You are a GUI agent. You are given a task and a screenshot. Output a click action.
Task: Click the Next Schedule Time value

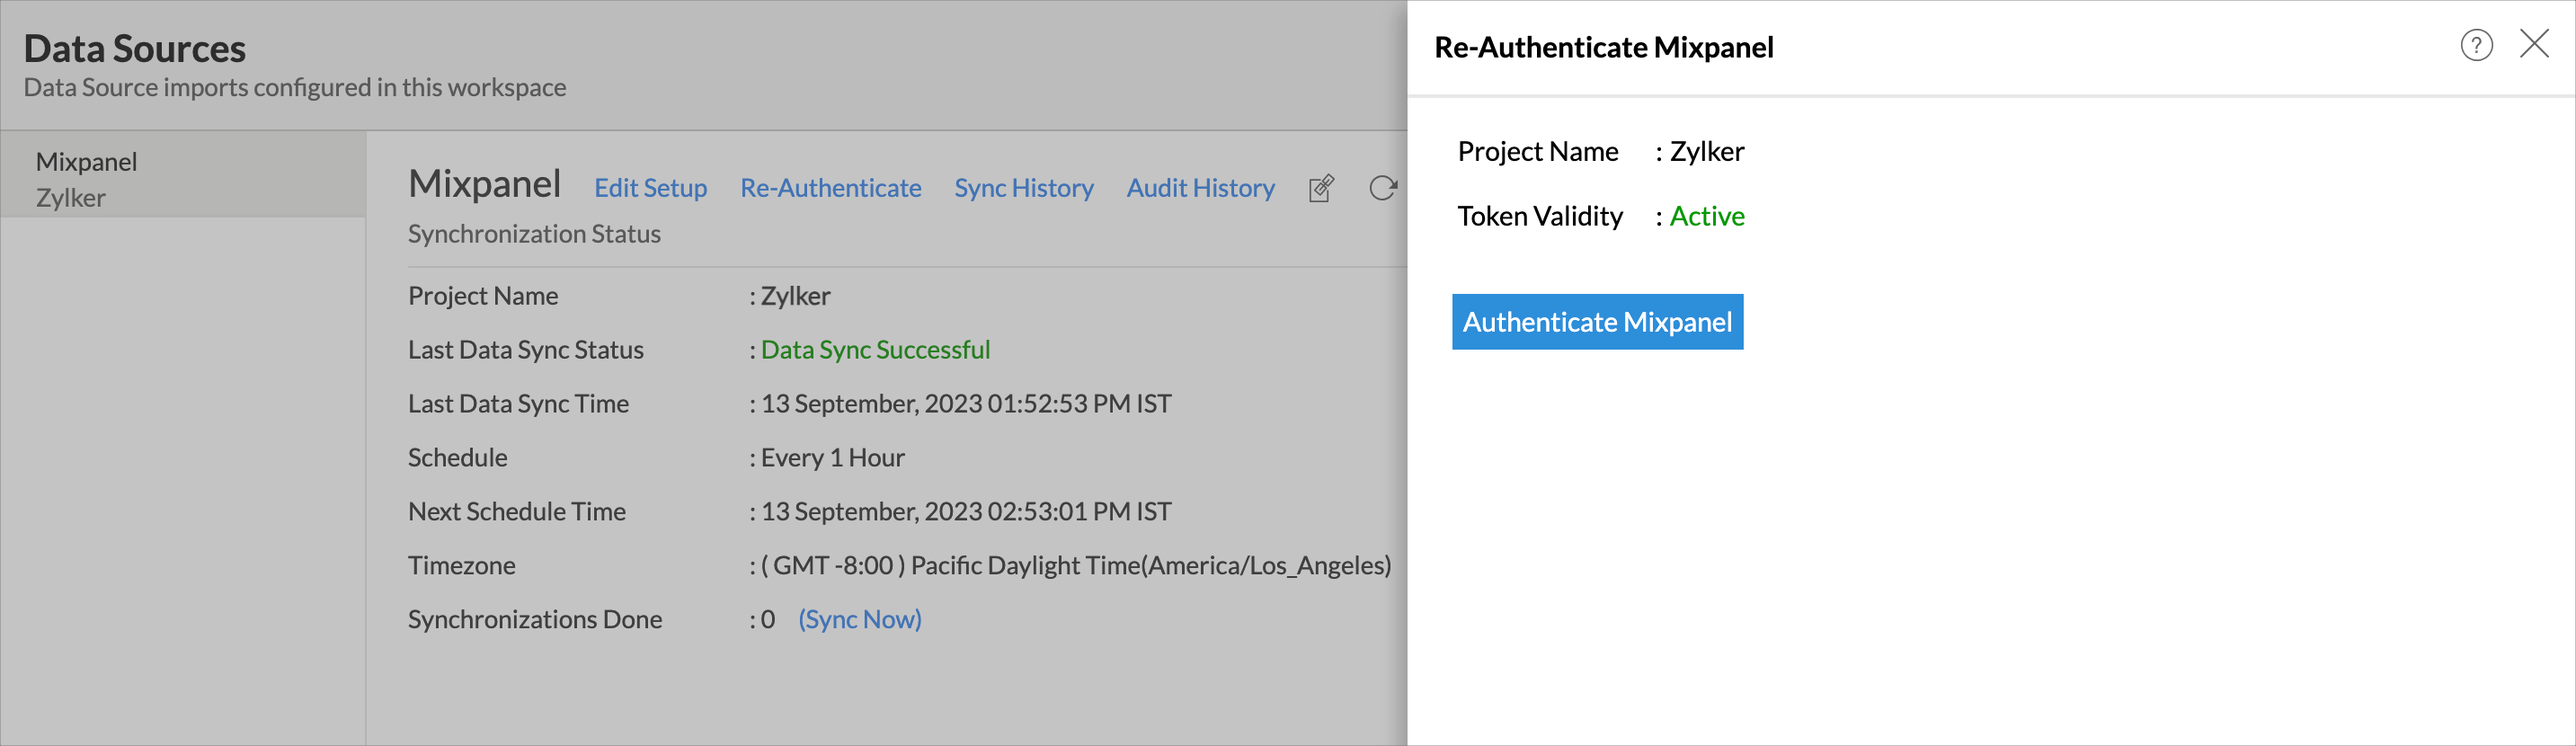click(965, 512)
